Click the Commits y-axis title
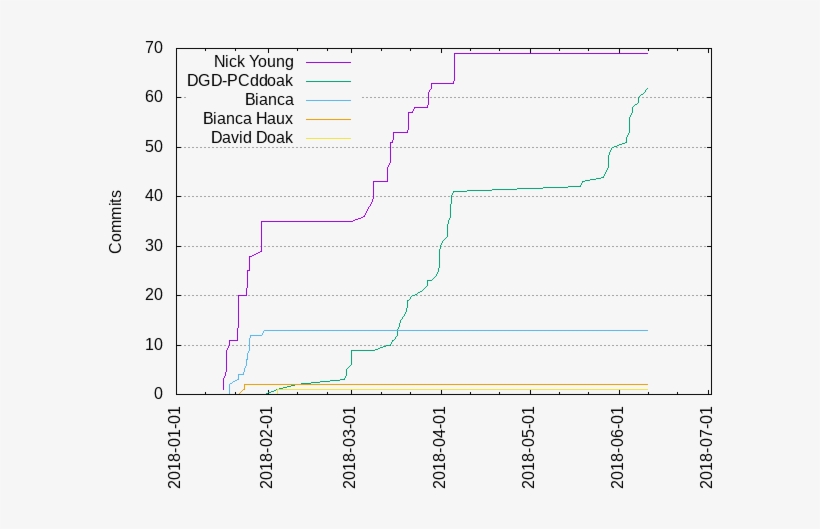The image size is (820, 529). point(116,221)
